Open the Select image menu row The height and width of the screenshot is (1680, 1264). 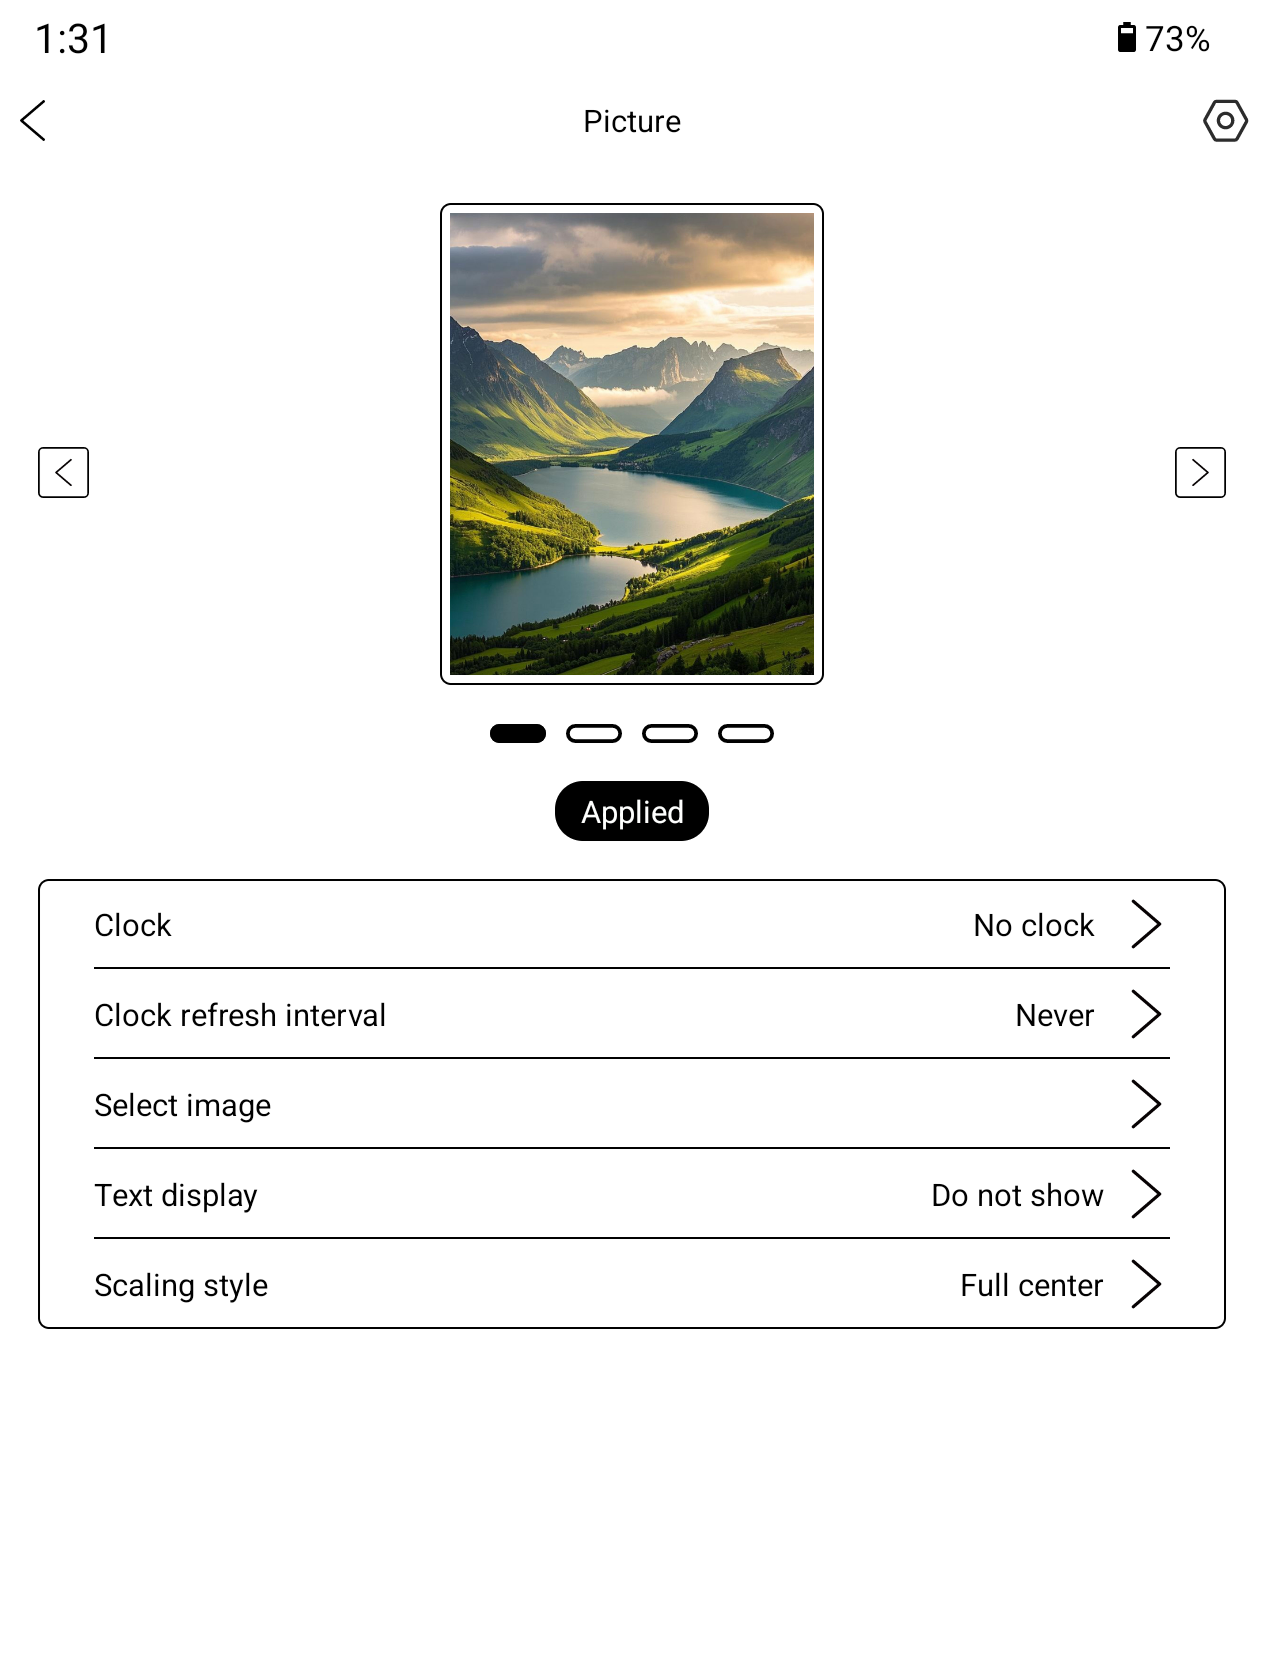[x=600, y=1105]
